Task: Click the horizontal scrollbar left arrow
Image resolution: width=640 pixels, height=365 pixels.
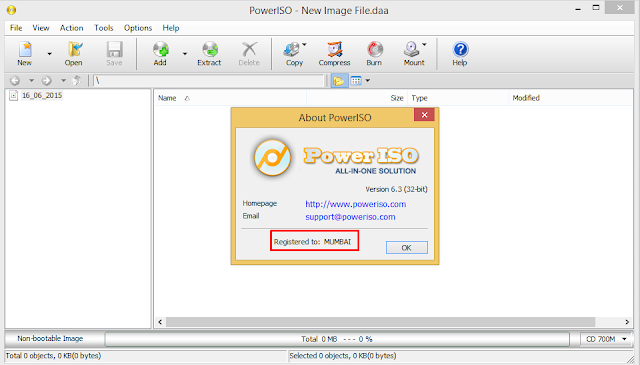Action: [160, 322]
